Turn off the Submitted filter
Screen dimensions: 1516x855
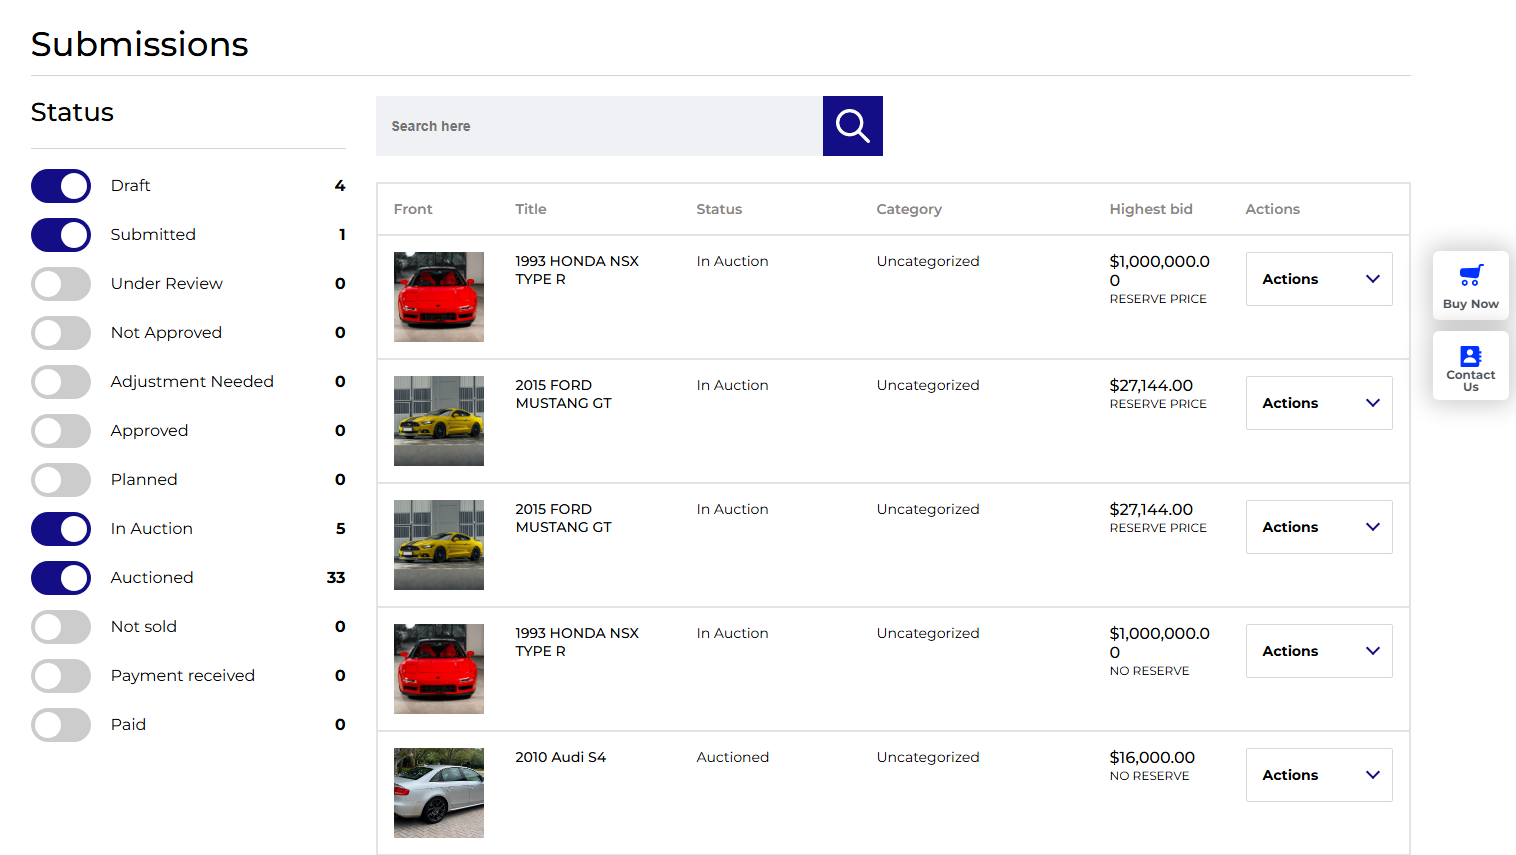click(x=61, y=235)
